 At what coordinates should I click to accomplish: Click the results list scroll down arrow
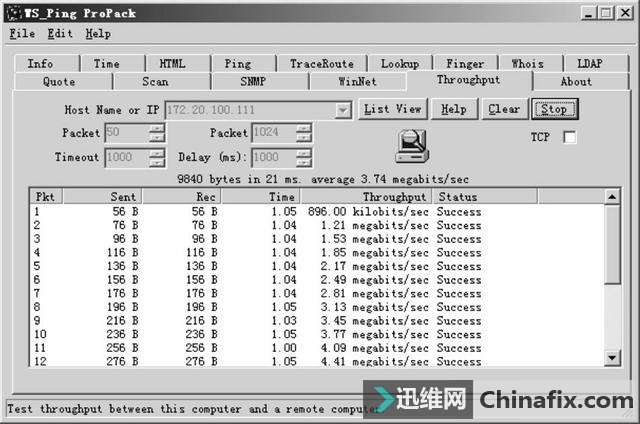coord(612,358)
